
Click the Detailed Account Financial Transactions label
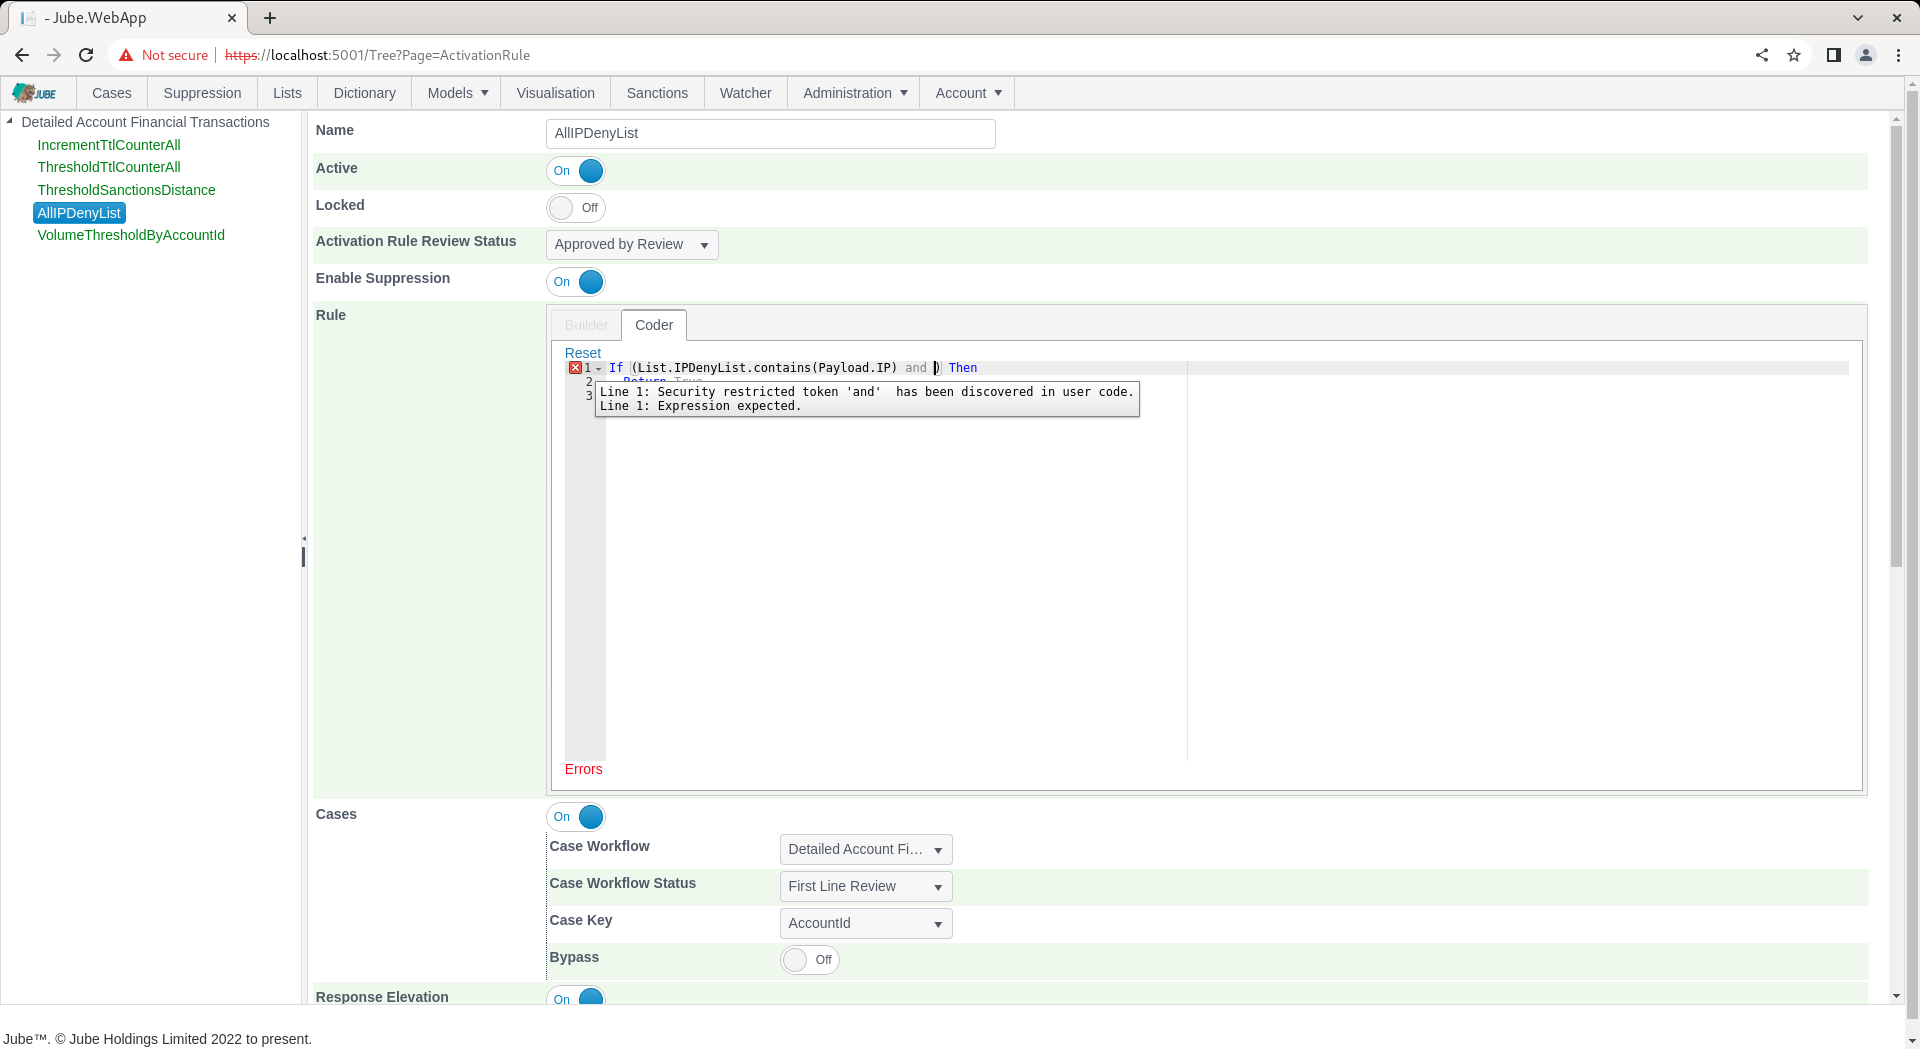(x=145, y=122)
